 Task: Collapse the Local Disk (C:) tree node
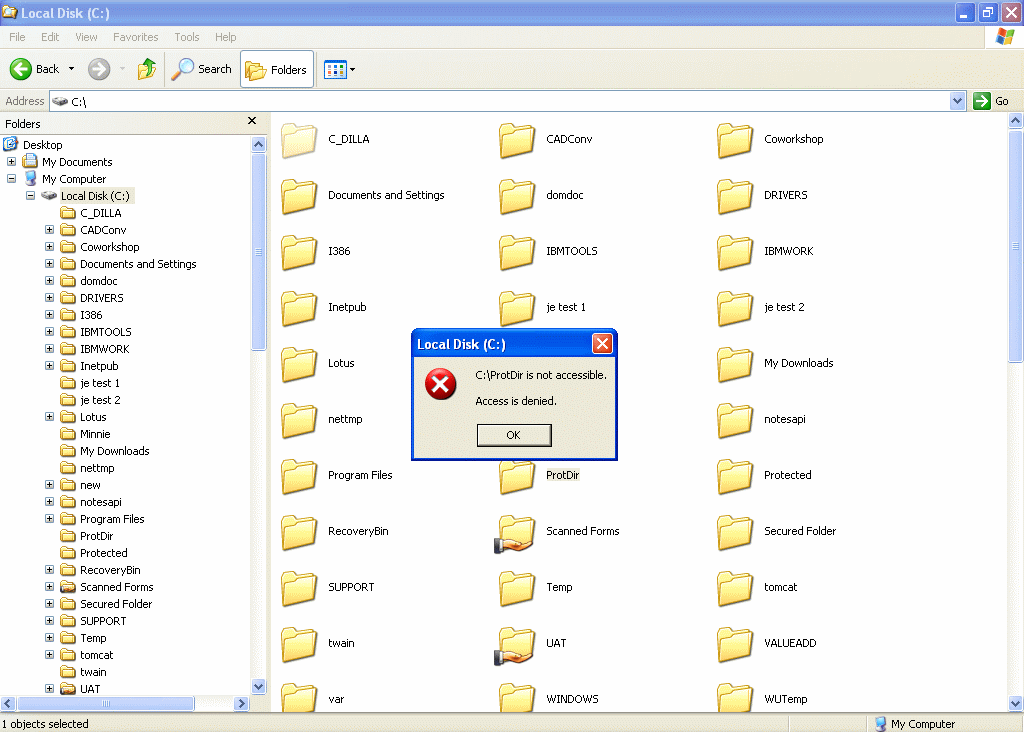31,196
